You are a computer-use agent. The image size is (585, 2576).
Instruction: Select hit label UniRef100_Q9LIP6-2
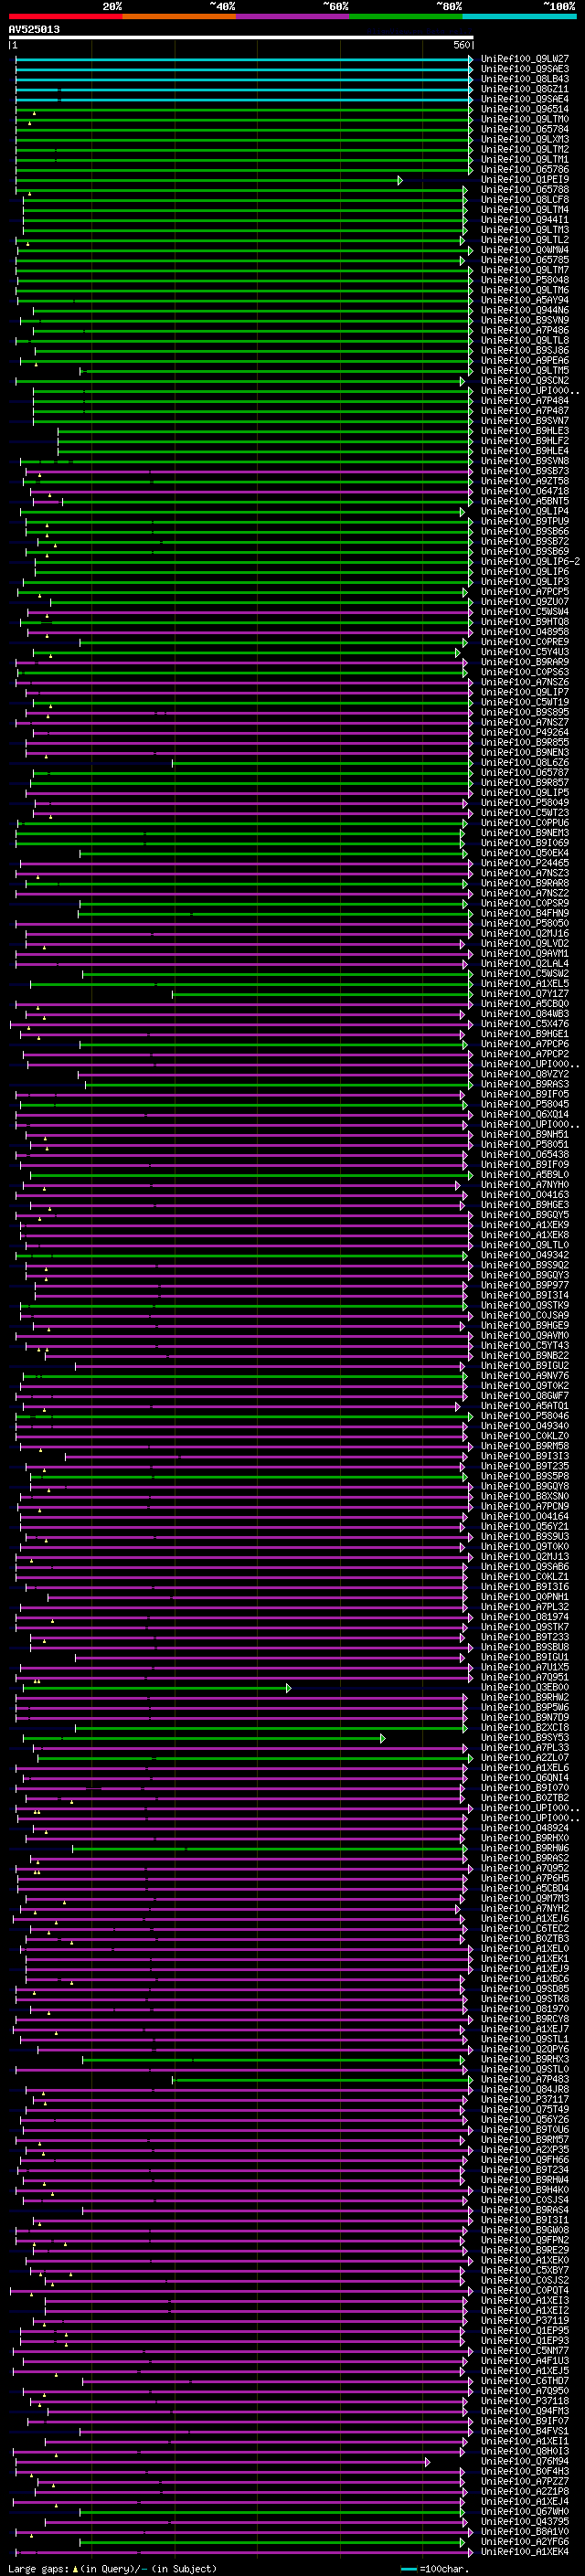[530, 562]
